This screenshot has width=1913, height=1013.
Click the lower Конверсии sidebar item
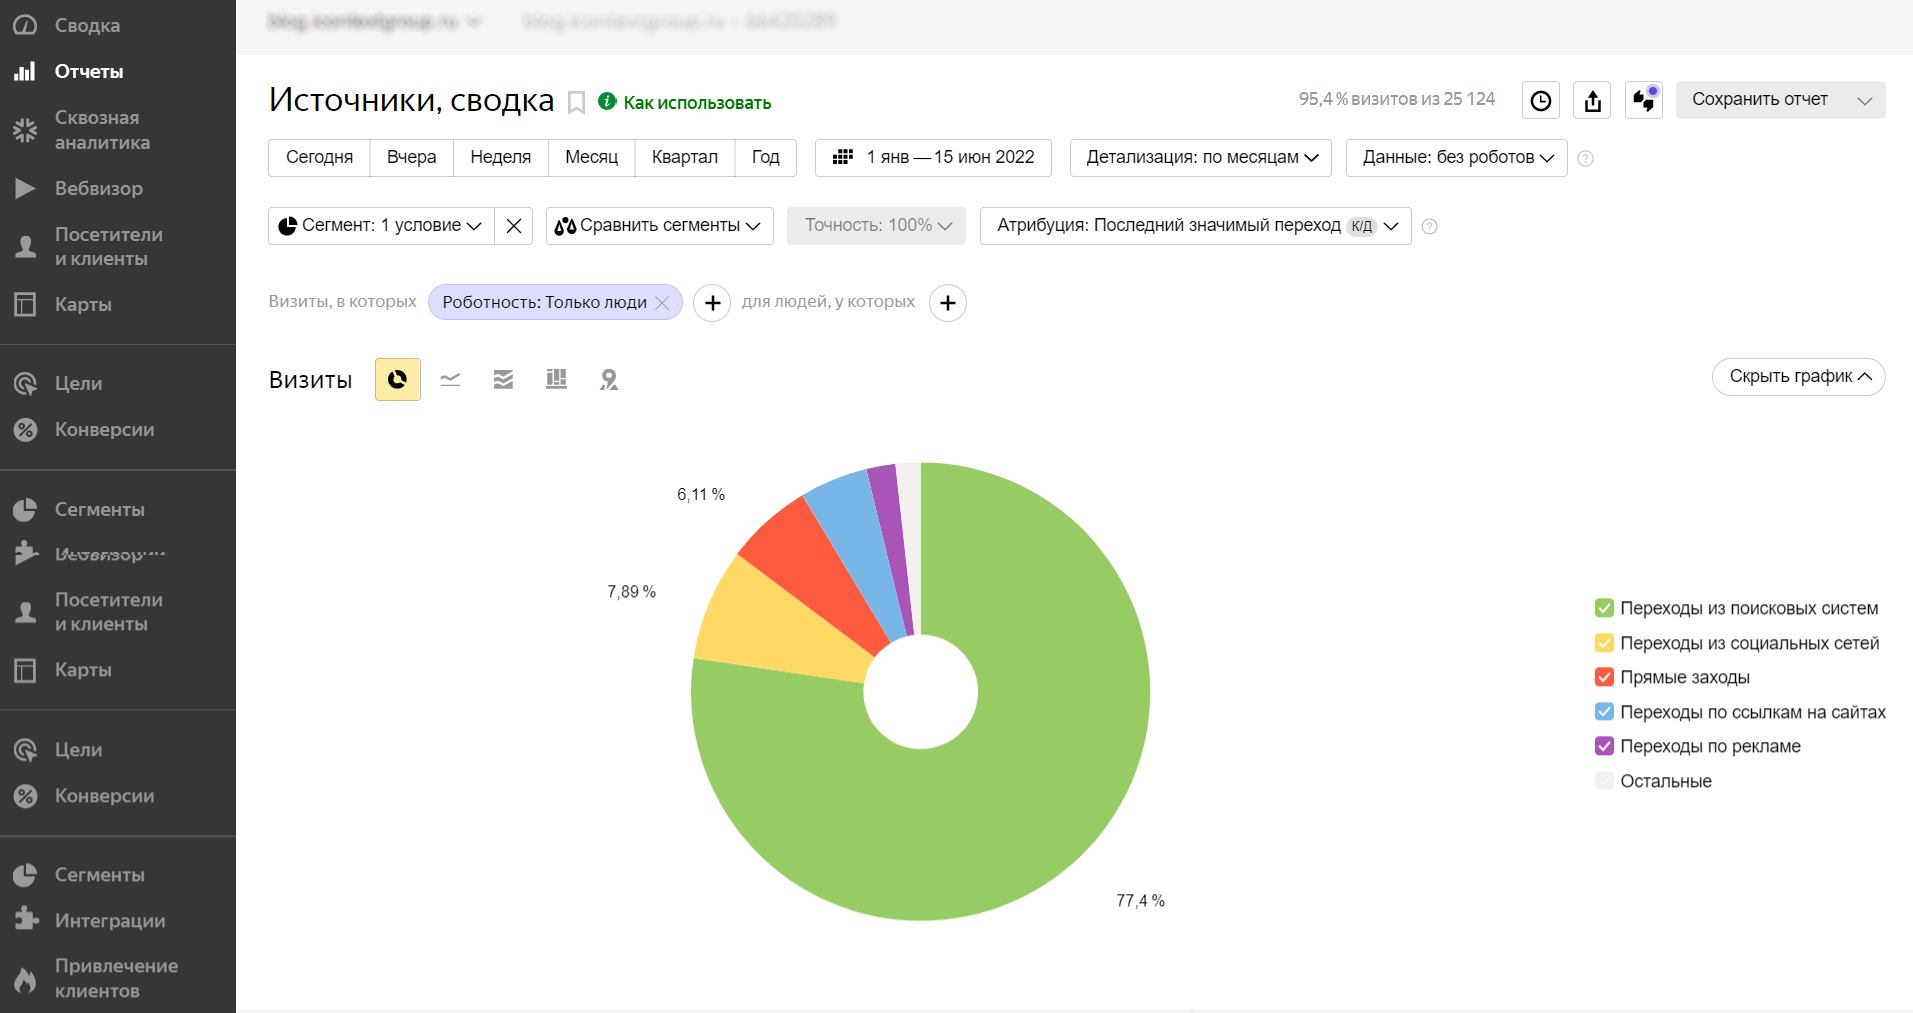(104, 796)
